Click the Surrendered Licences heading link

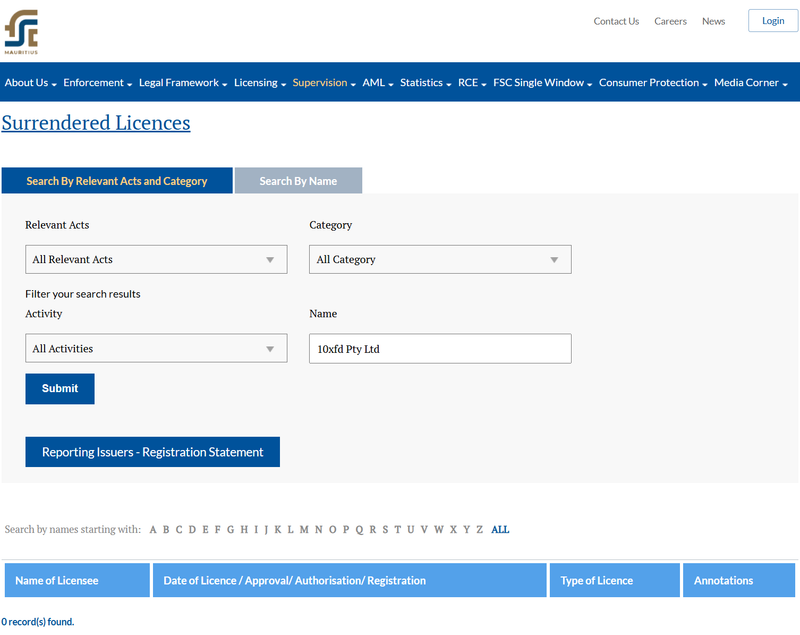[x=96, y=123]
